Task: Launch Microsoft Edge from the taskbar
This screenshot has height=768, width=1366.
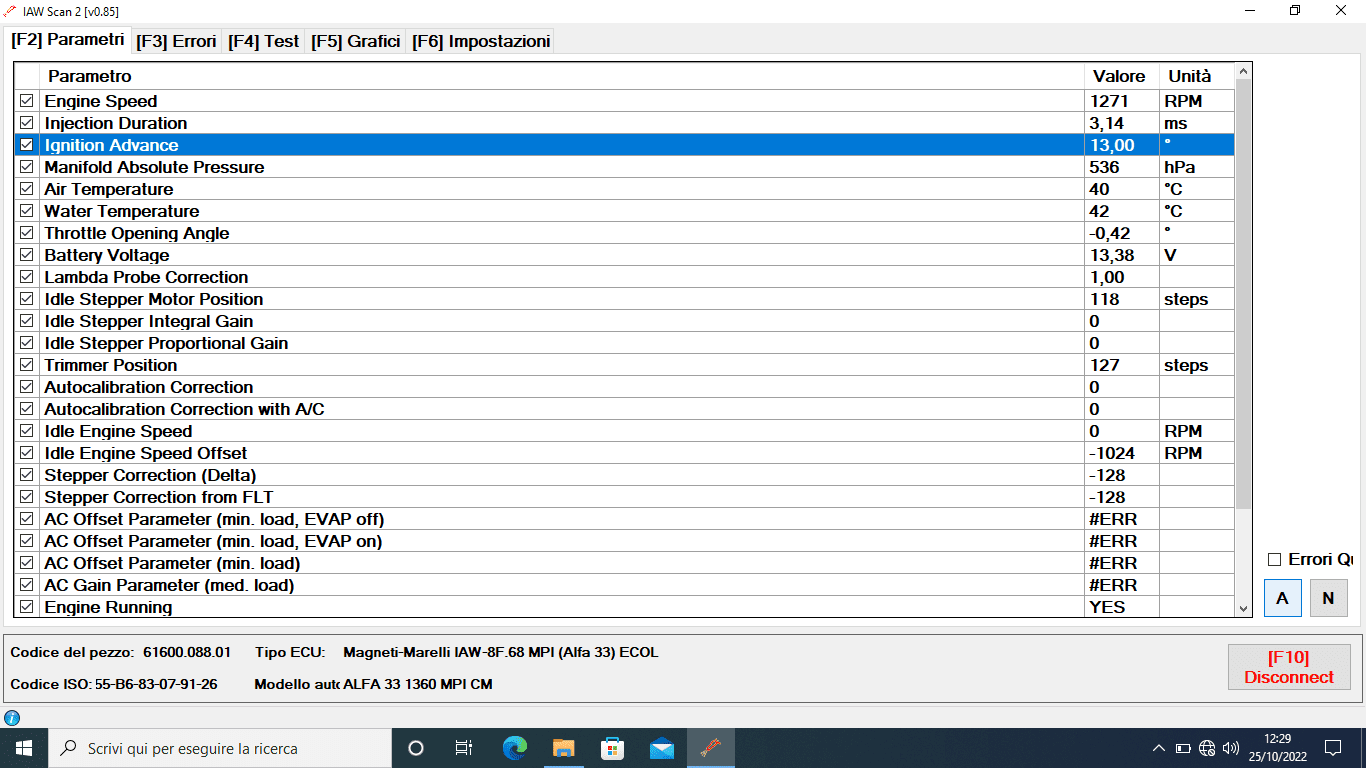Action: coord(515,748)
